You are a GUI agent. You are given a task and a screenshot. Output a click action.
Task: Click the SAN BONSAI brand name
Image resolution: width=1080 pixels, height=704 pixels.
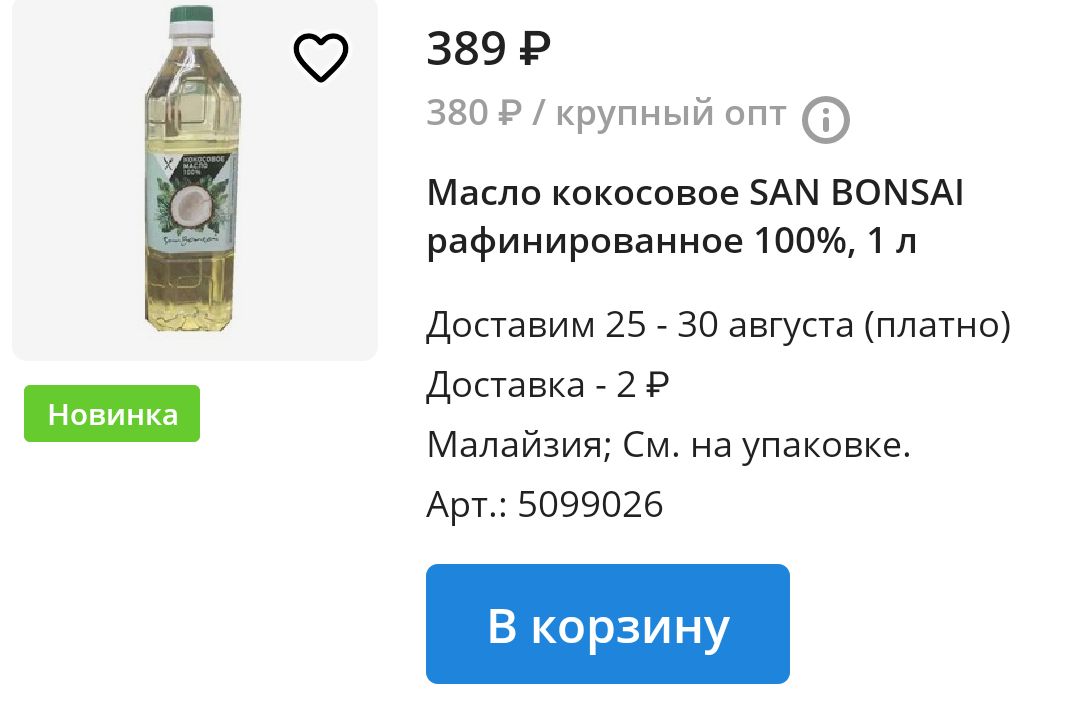856,193
